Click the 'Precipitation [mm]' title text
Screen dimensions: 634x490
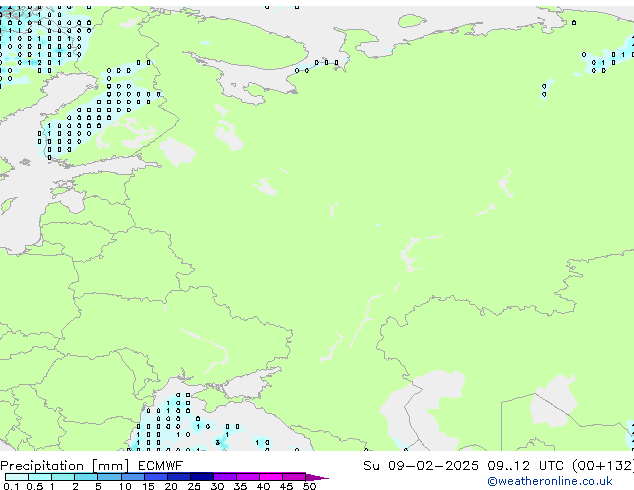click(65, 466)
